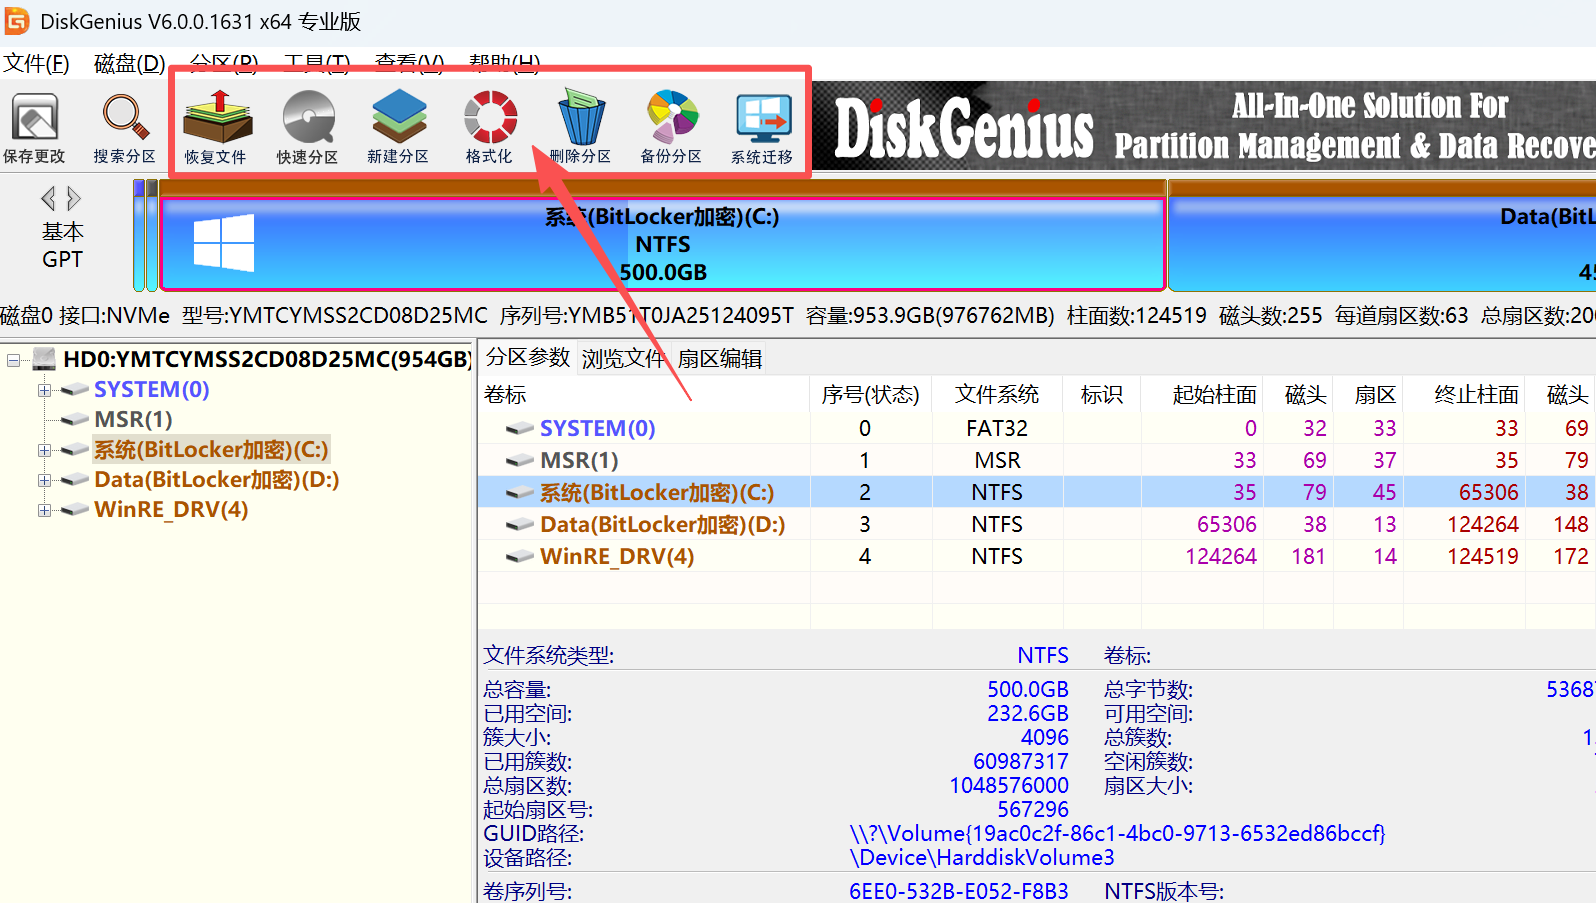
Task: Expand 系统(BitLocker加密)(C:) tree node
Action: coord(44,450)
